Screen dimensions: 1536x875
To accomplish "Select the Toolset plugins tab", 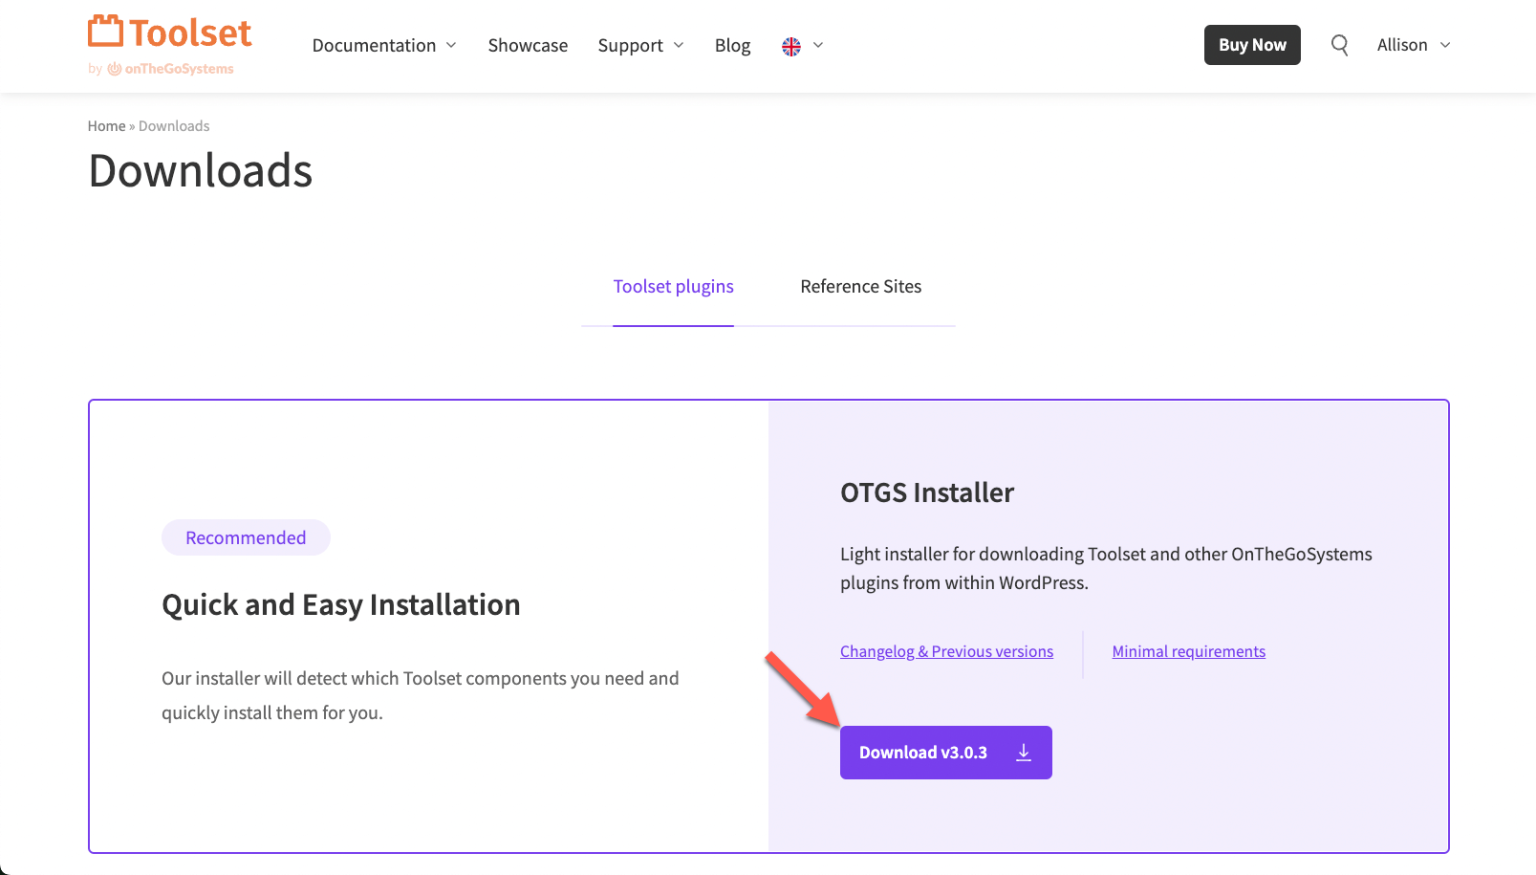I will (673, 286).
